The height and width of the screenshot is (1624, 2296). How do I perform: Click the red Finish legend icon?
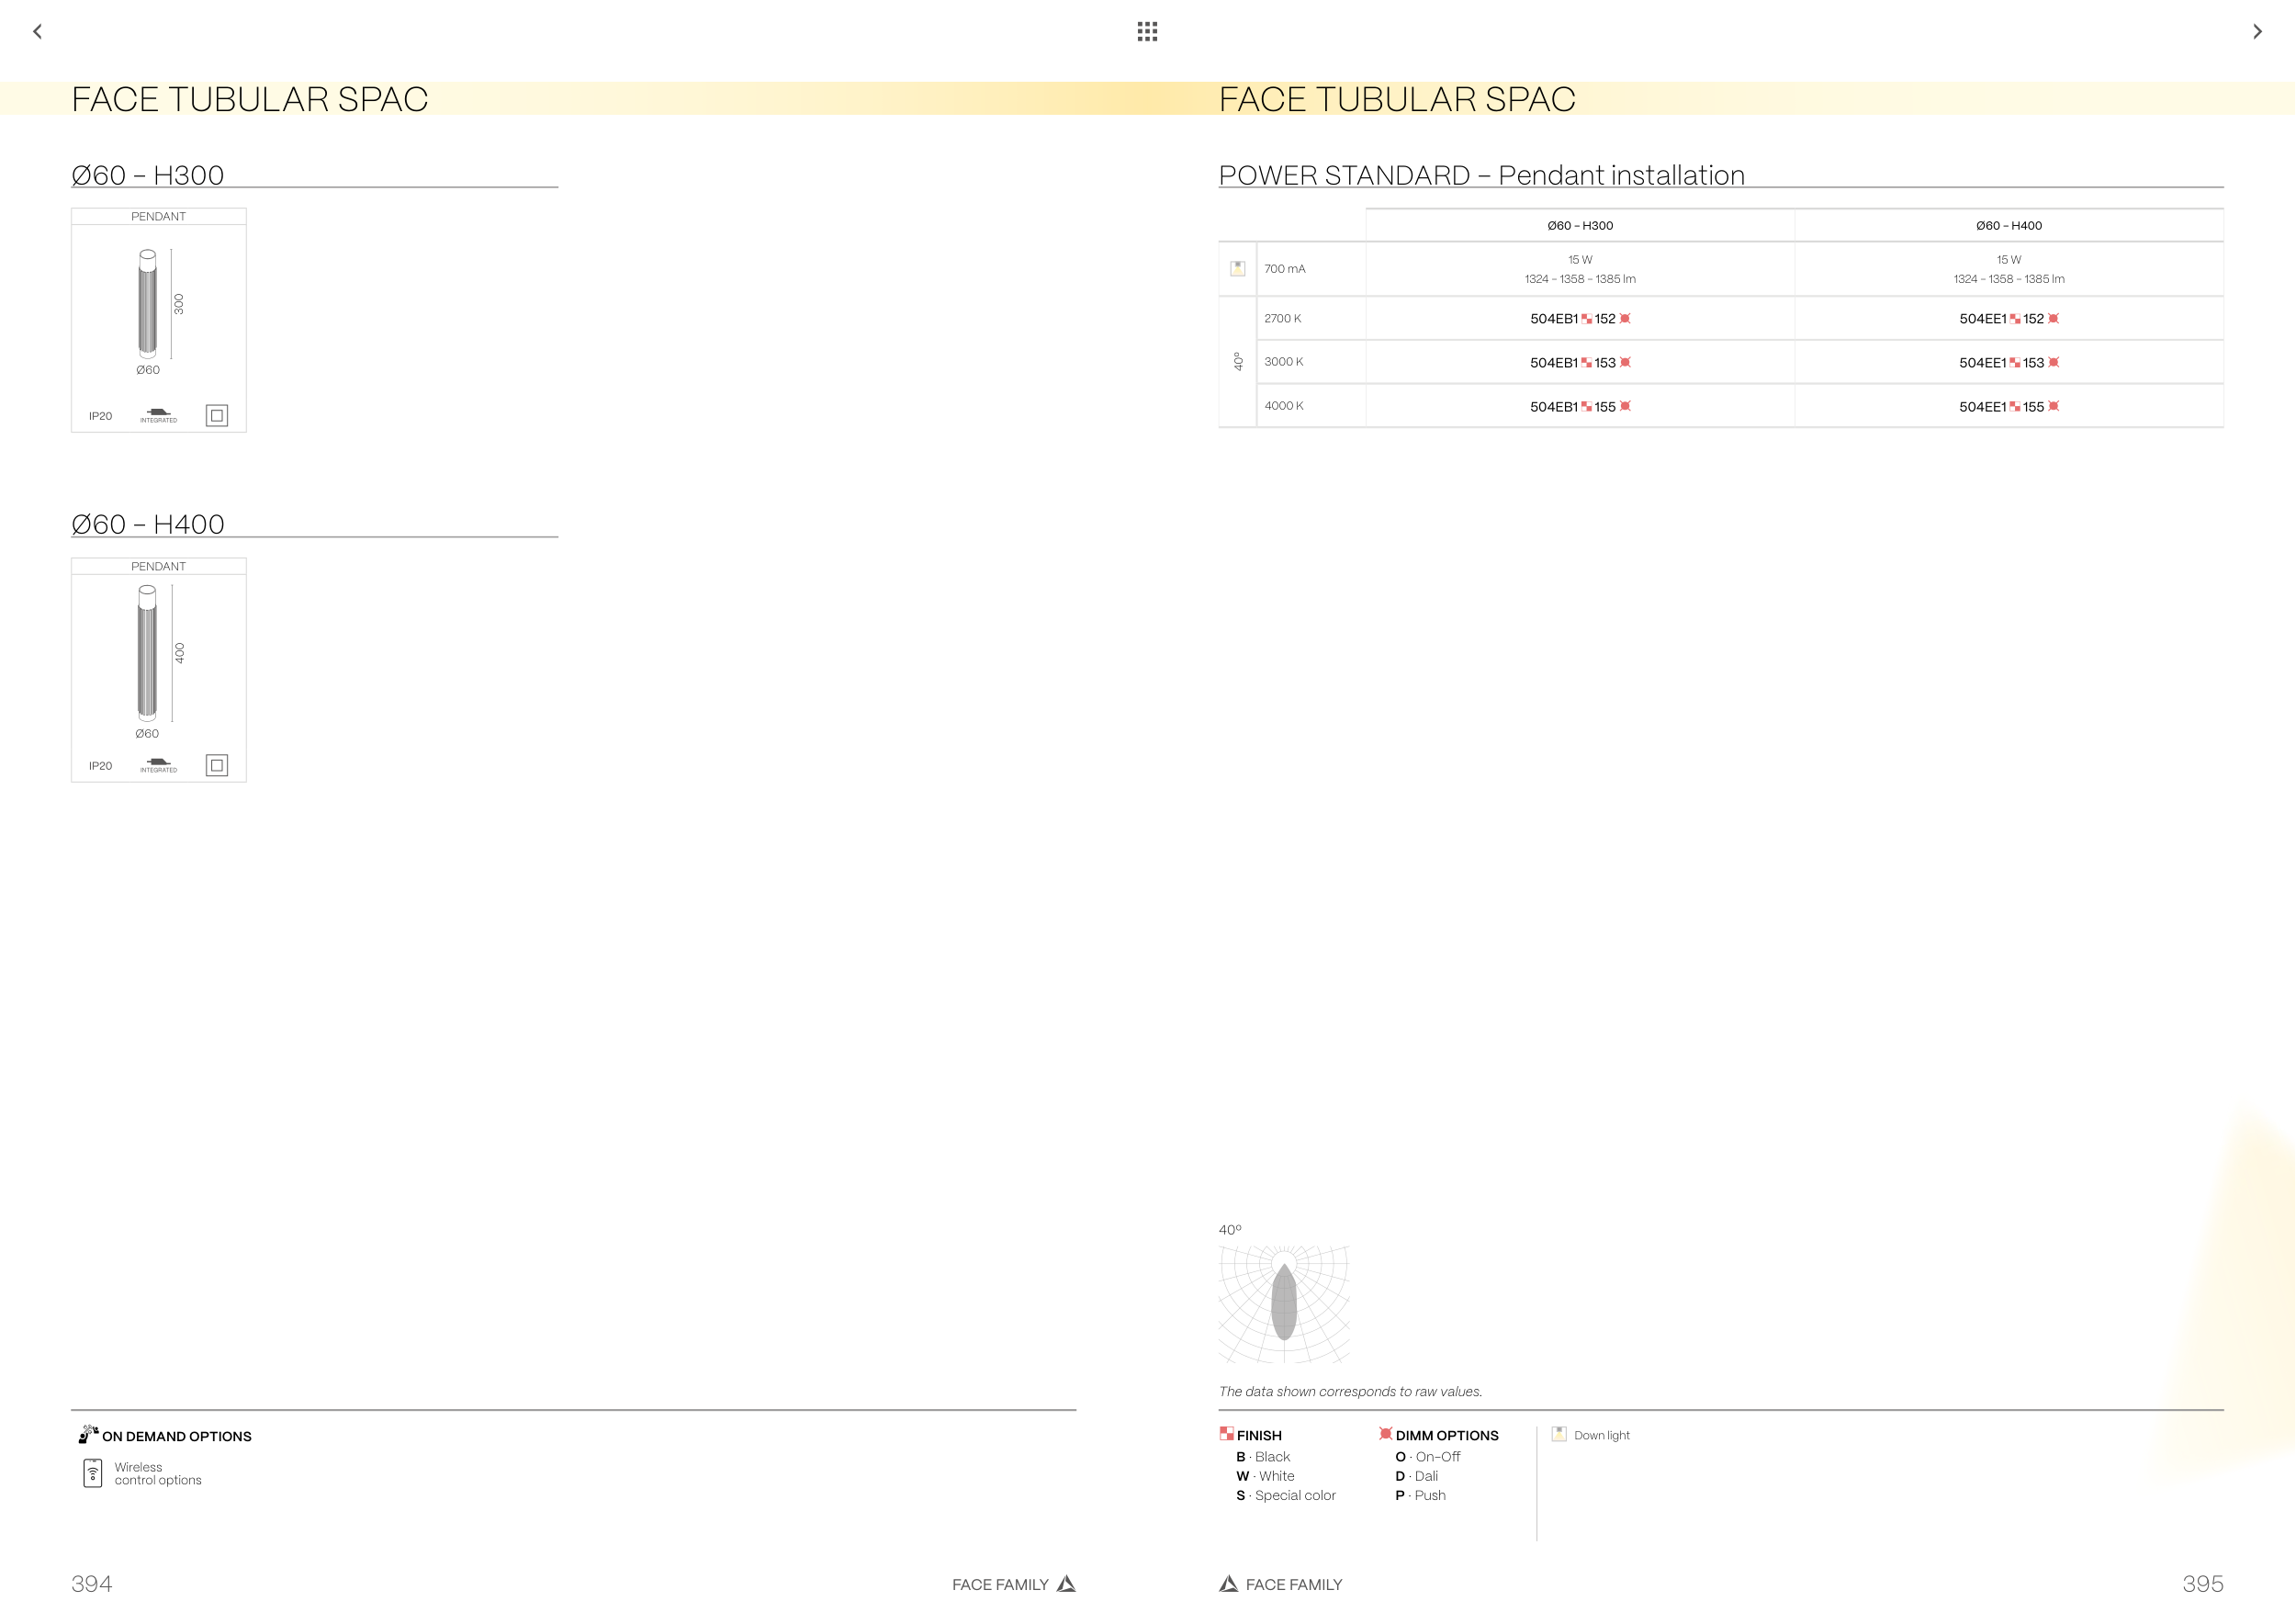[x=1226, y=1433]
